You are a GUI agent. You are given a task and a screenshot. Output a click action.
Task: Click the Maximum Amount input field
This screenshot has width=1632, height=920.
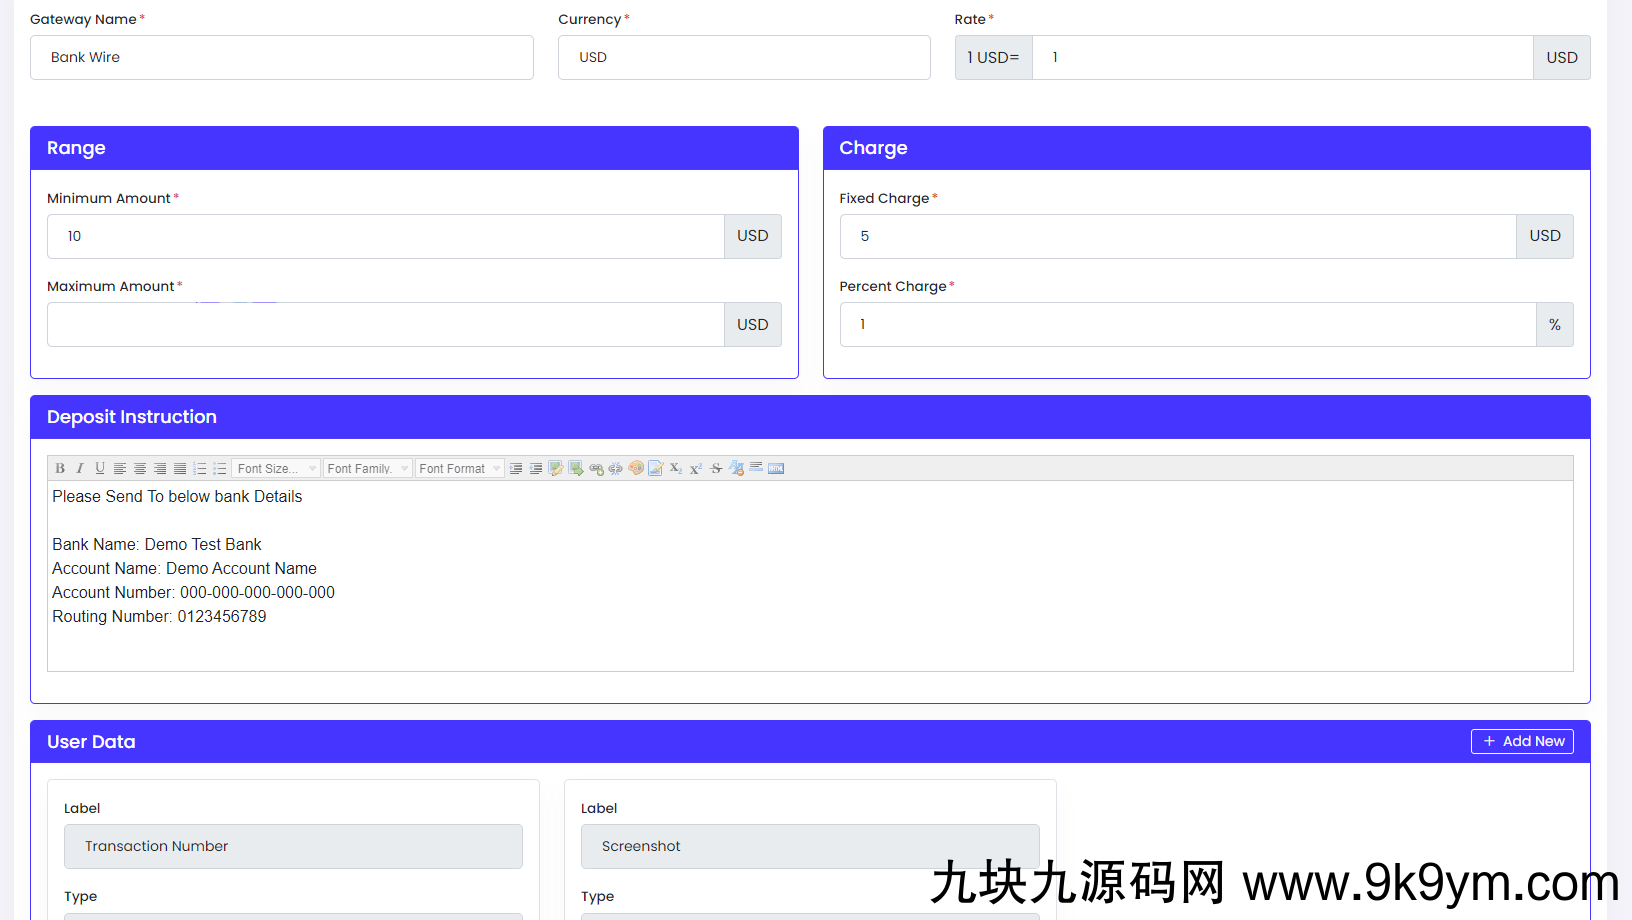point(385,325)
